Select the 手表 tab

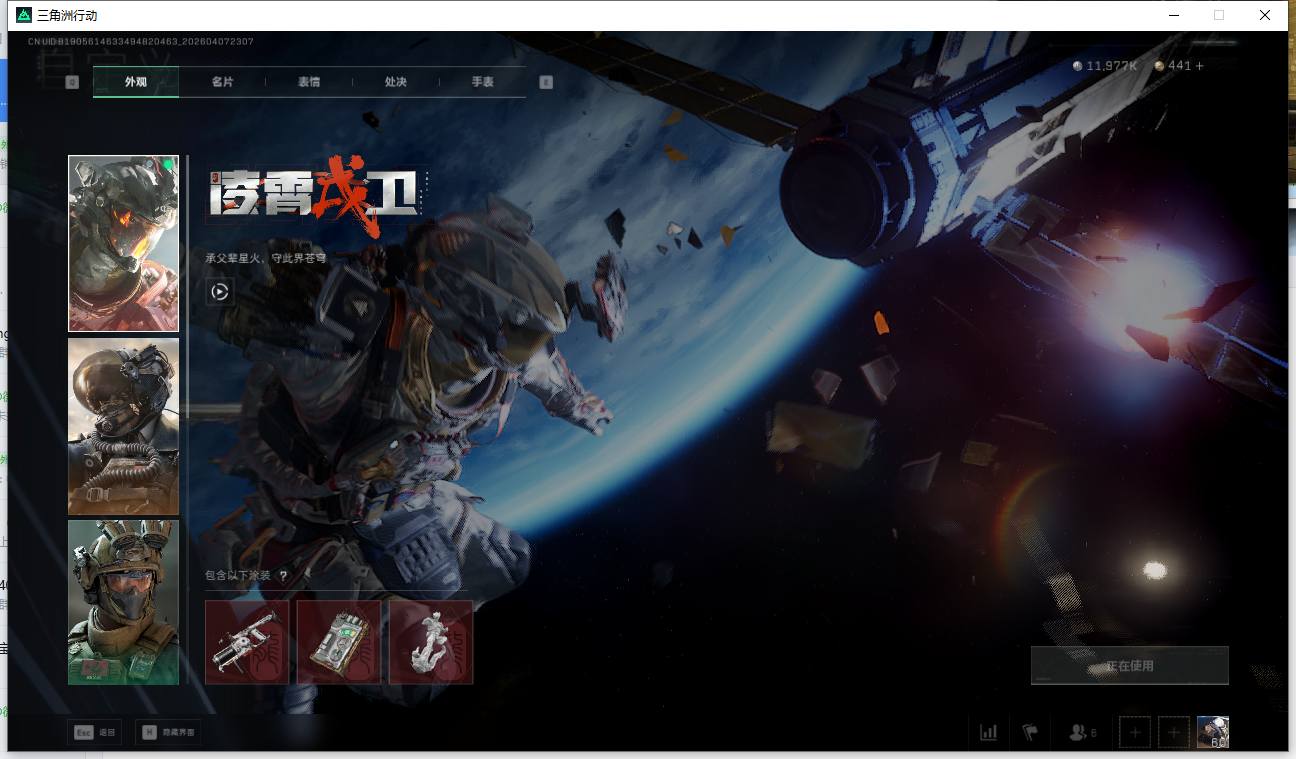pos(483,82)
